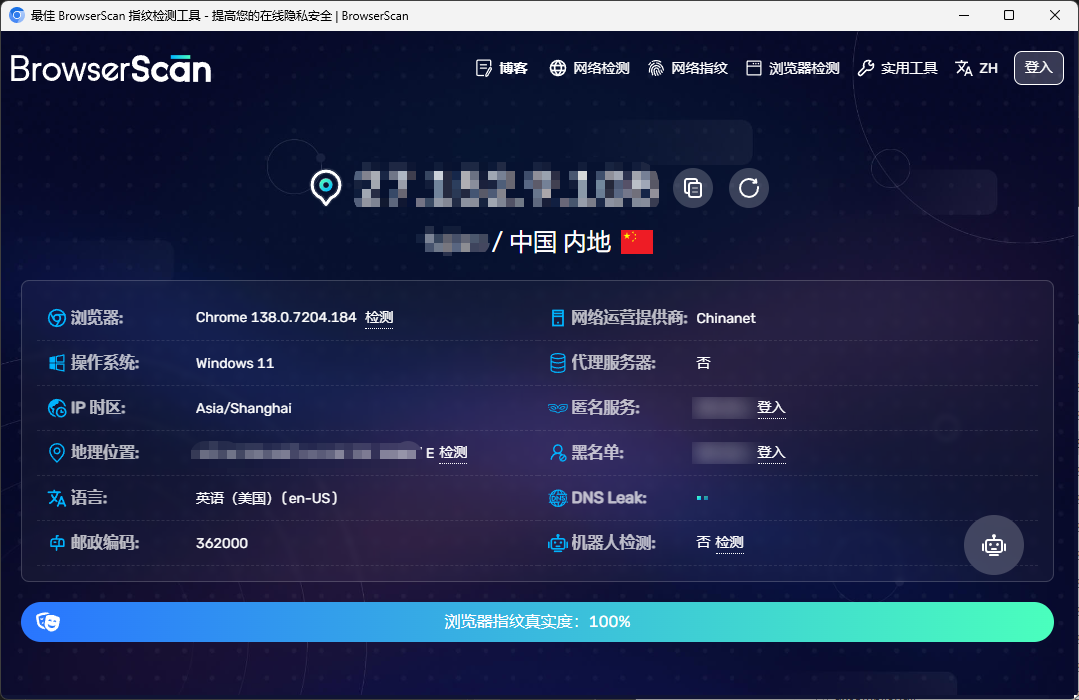Maximize the BrowserScan window
This screenshot has width=1079, height=700.
pos(1009,15)
